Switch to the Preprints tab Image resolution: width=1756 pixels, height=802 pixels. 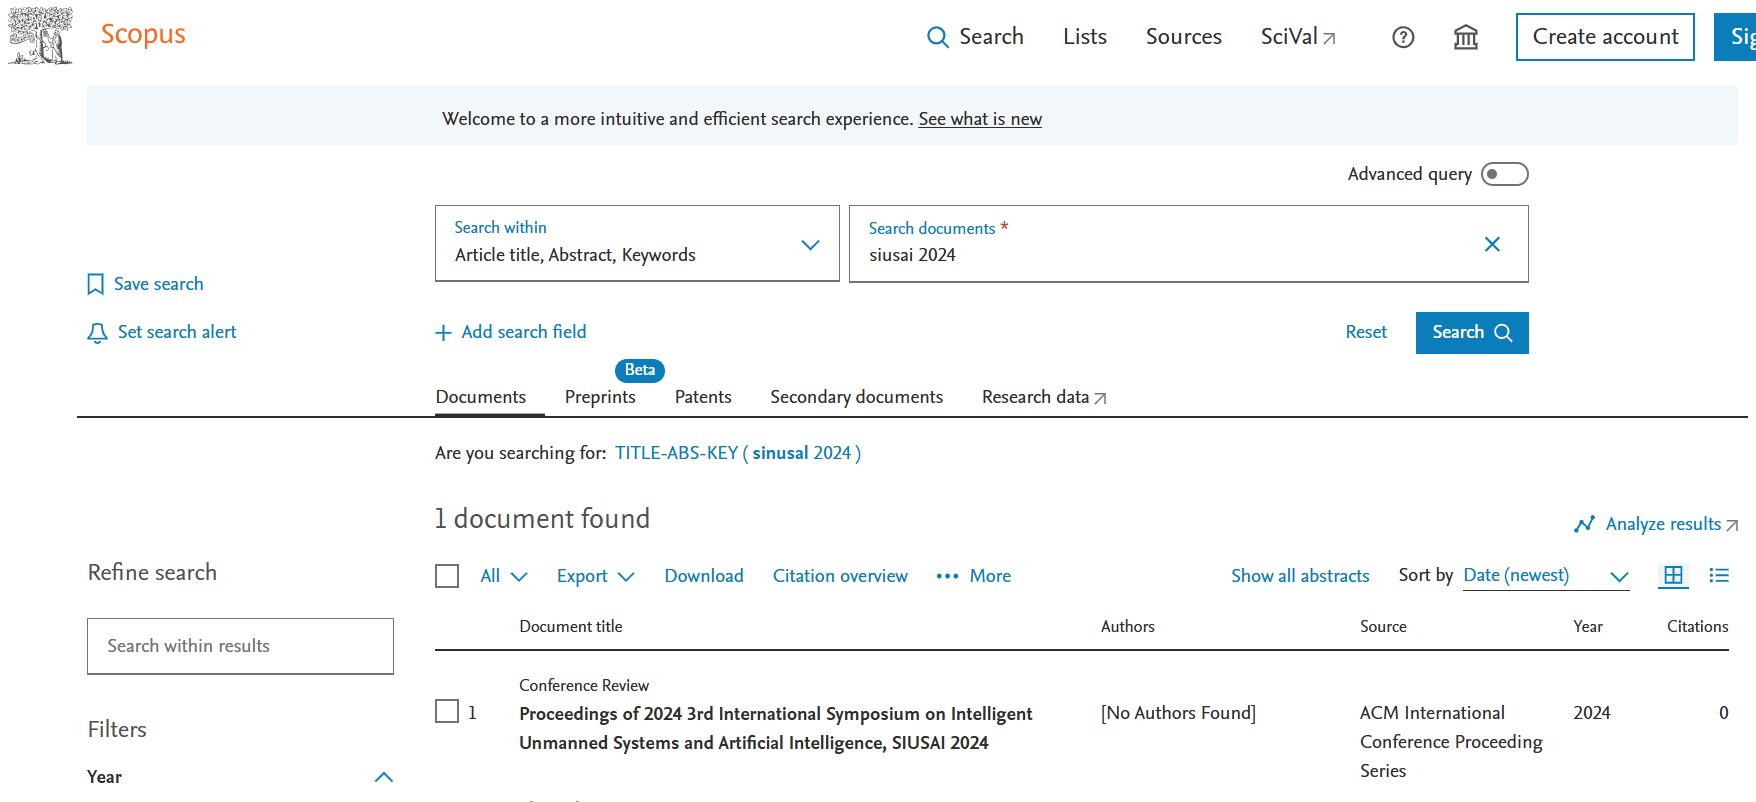point(600,397)
